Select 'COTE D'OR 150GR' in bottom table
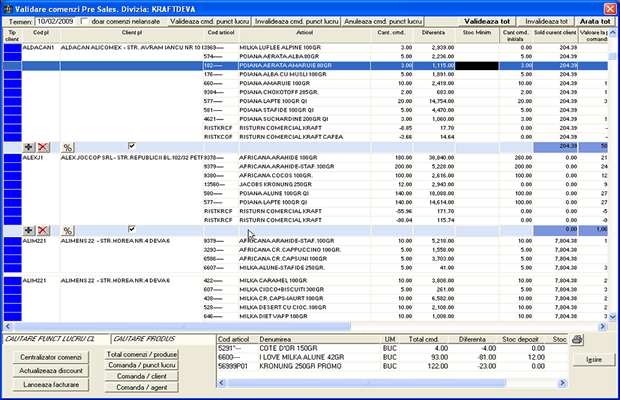Viewport: 620px width, 400px height. pyautogui.click(x=392, y=349)
